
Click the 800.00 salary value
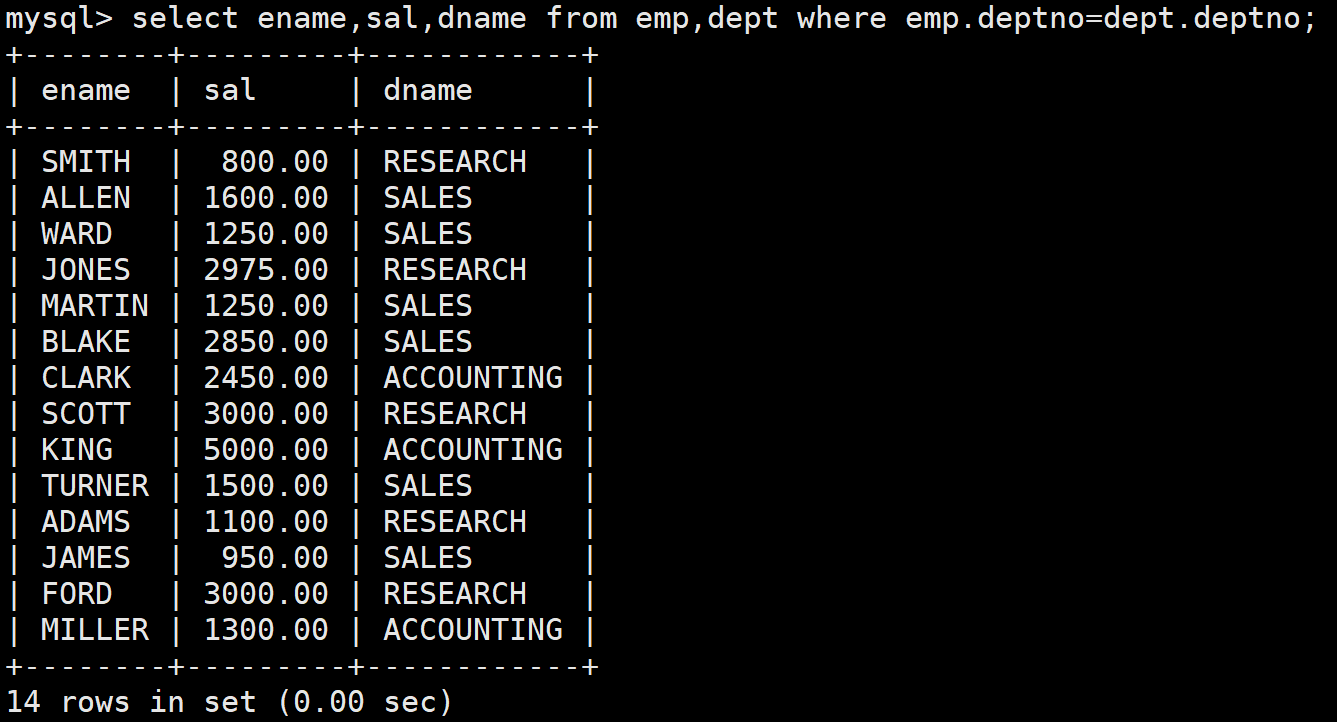[x=275, y=162]
